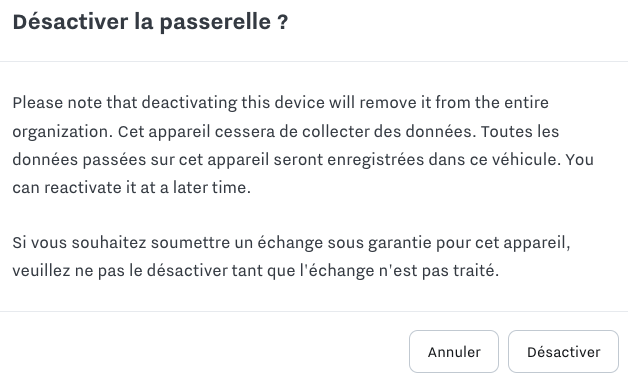The image size is (628, 383).
Task: Click the 'Désactiver la passerelle ?' dialog title
Action: point(150,22)
